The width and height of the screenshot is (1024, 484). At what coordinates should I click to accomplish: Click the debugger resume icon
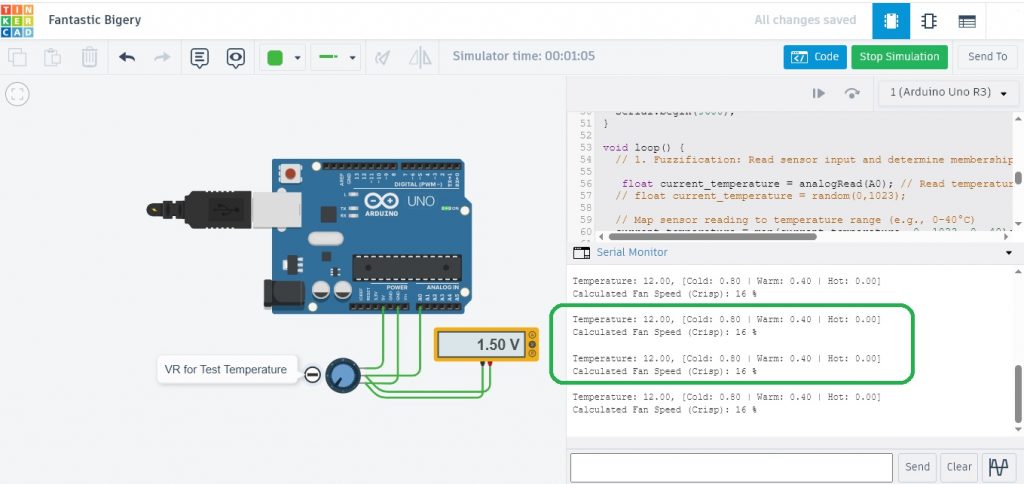tap(818, 93)
